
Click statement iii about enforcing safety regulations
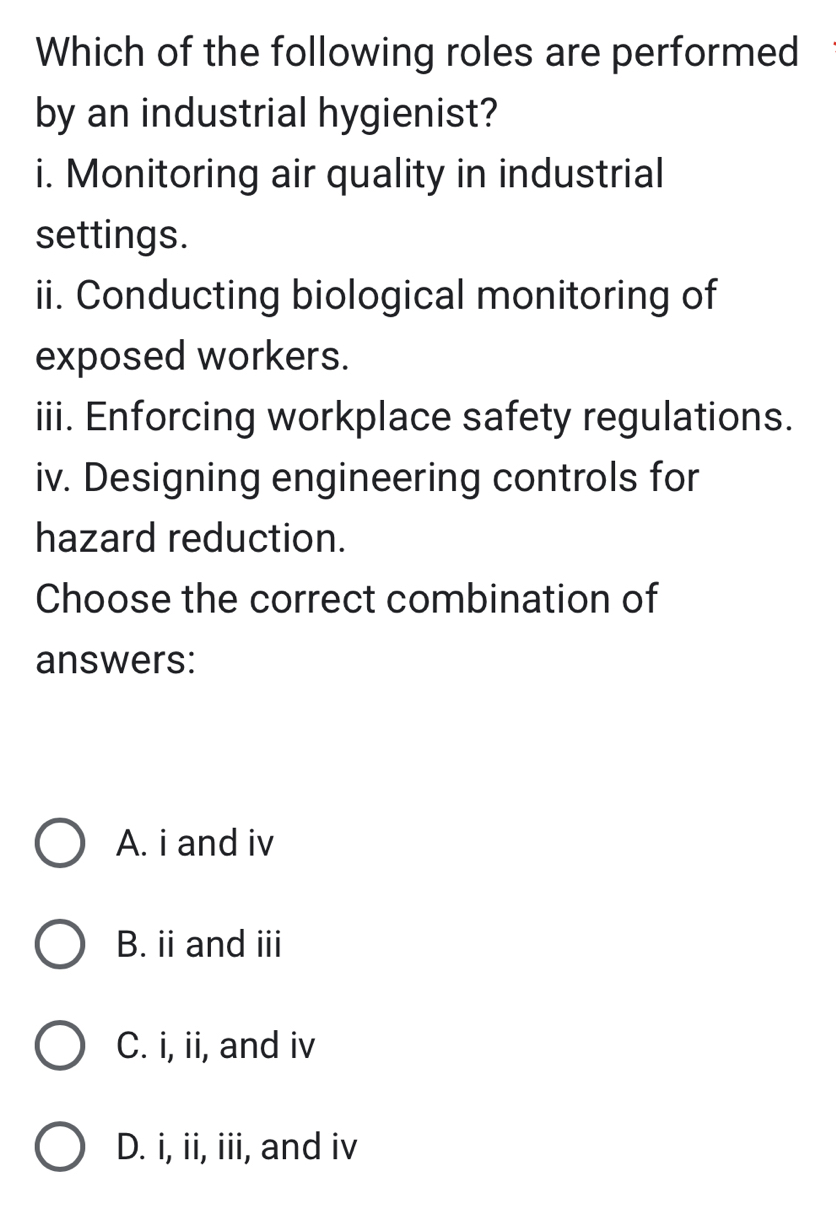pyautogui.click(x=416, y=418)
